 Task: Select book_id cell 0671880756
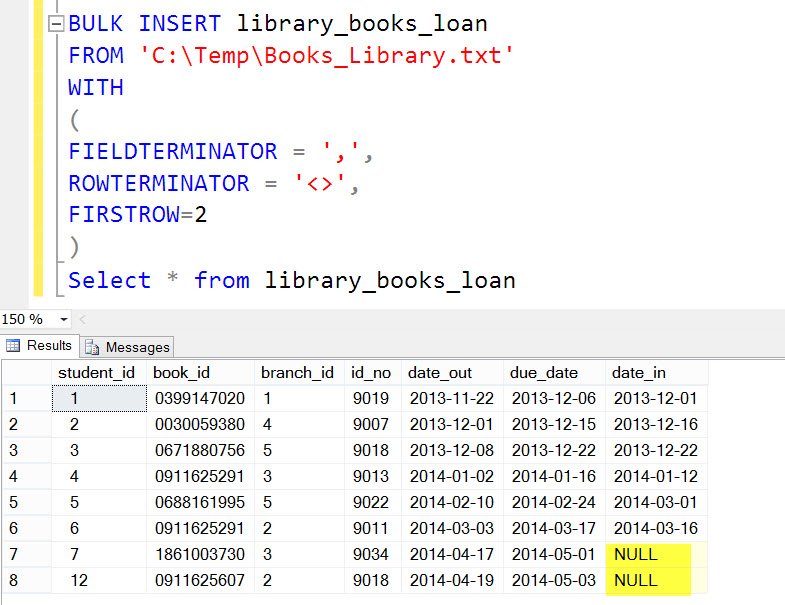click(x=200, y=451)
